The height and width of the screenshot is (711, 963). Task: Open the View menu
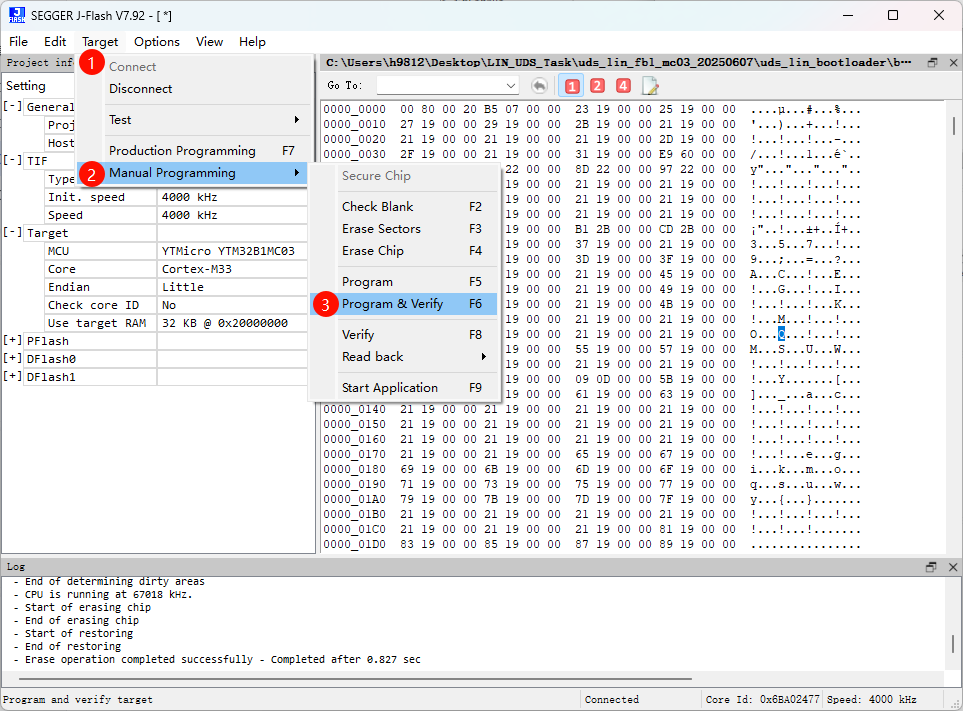tap(209, 42)
